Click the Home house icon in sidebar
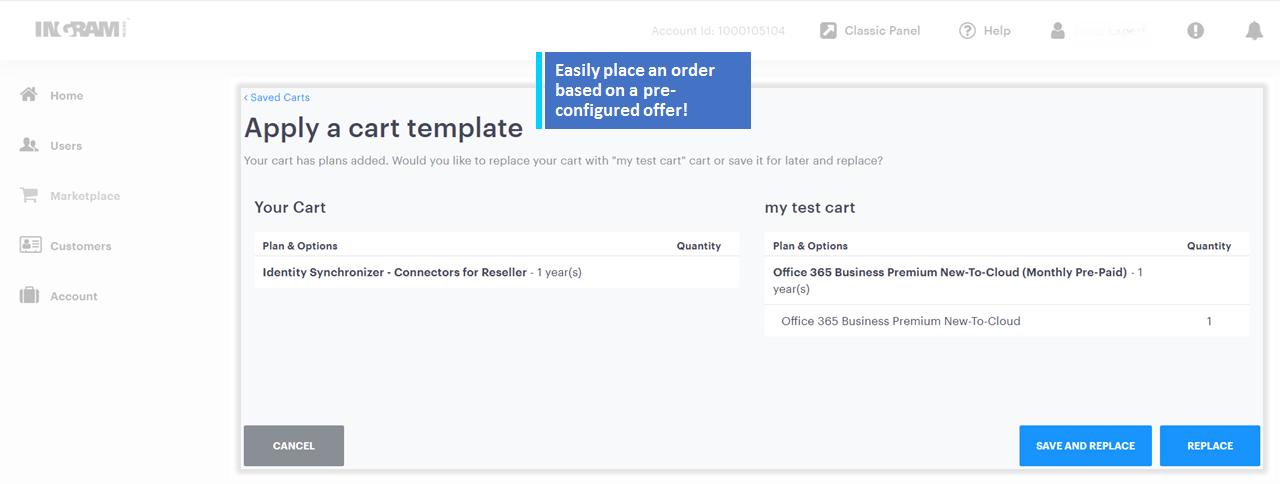1280x484 pixels. [x=29, y=95]
